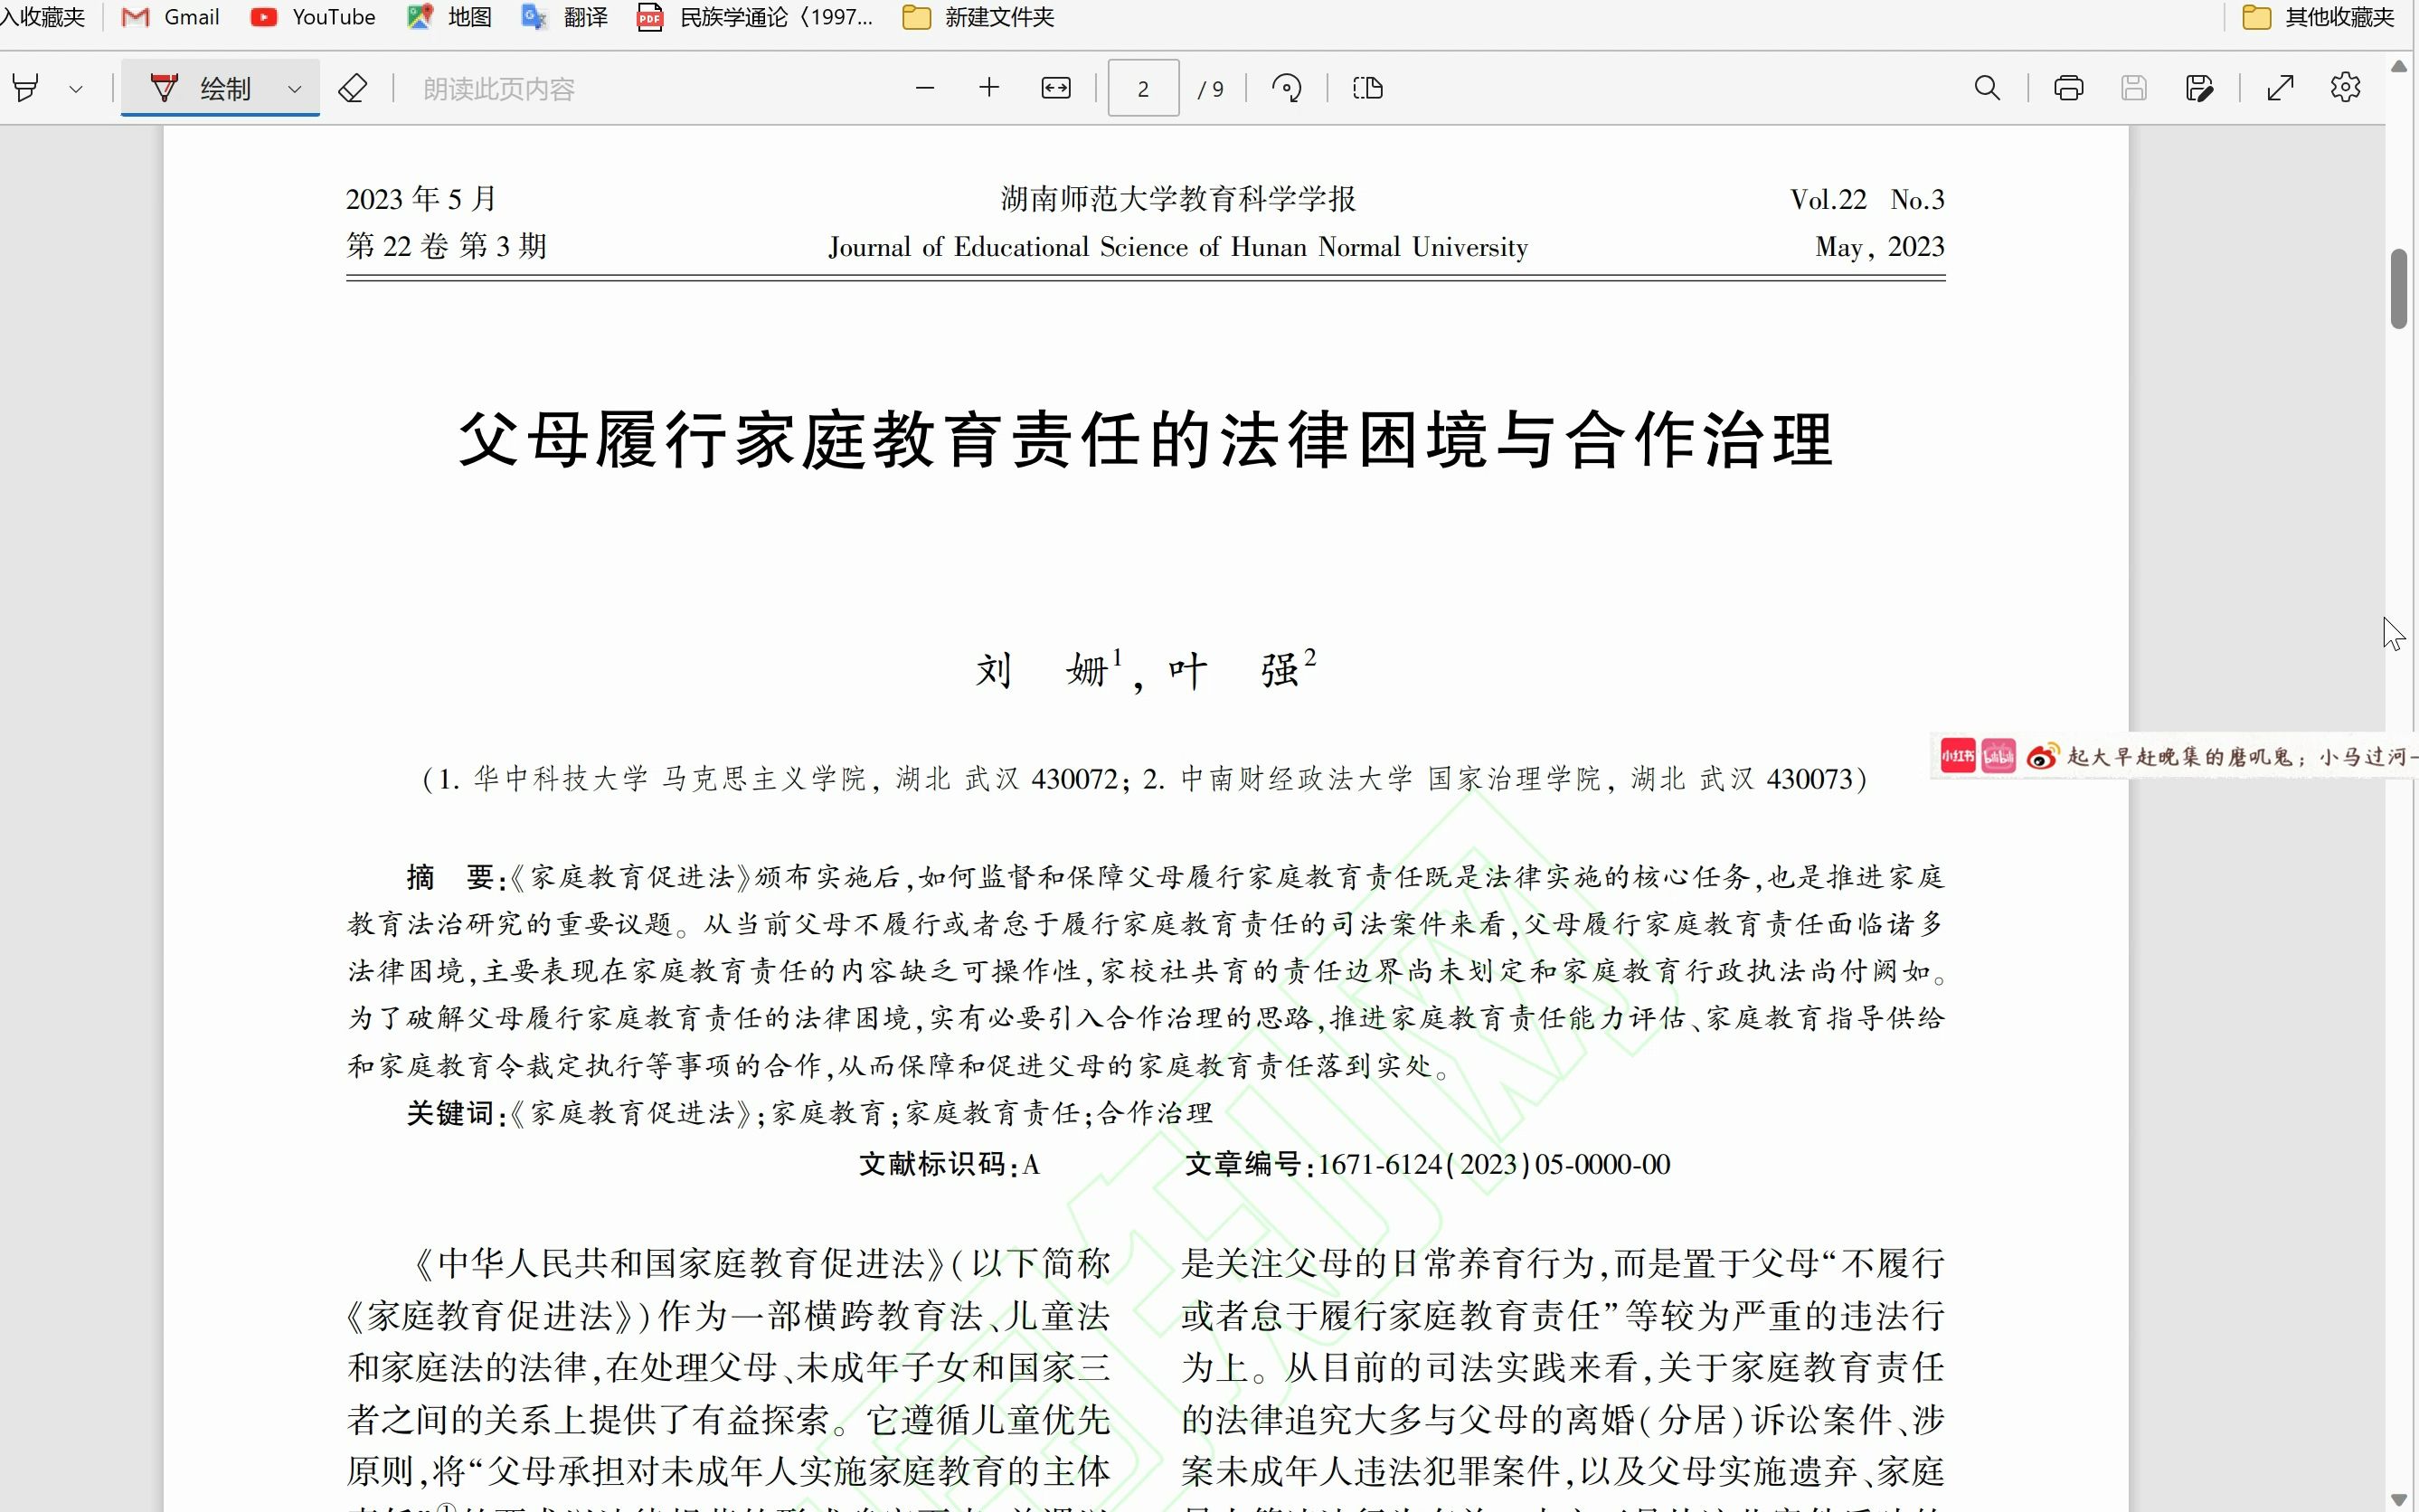
Task: Edit the current page number field
Action: pyautogui.click(x=1142, y=88)
